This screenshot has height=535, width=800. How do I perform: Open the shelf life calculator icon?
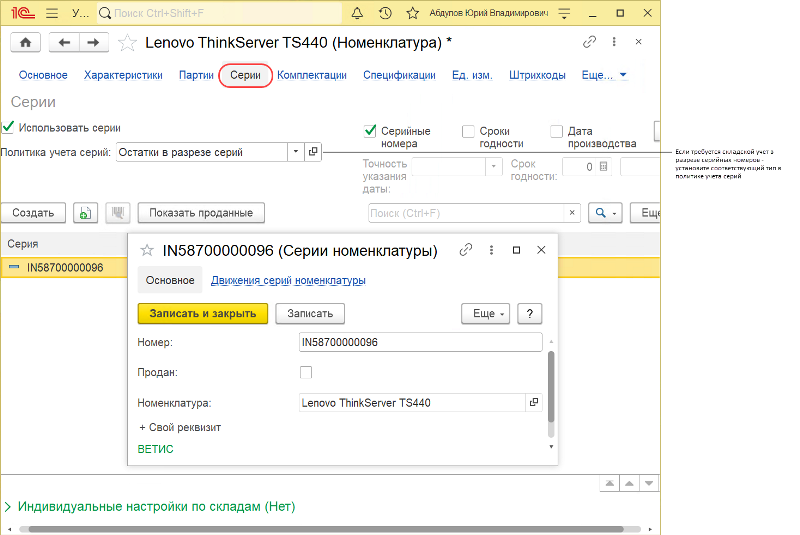(x=603, y=167)
